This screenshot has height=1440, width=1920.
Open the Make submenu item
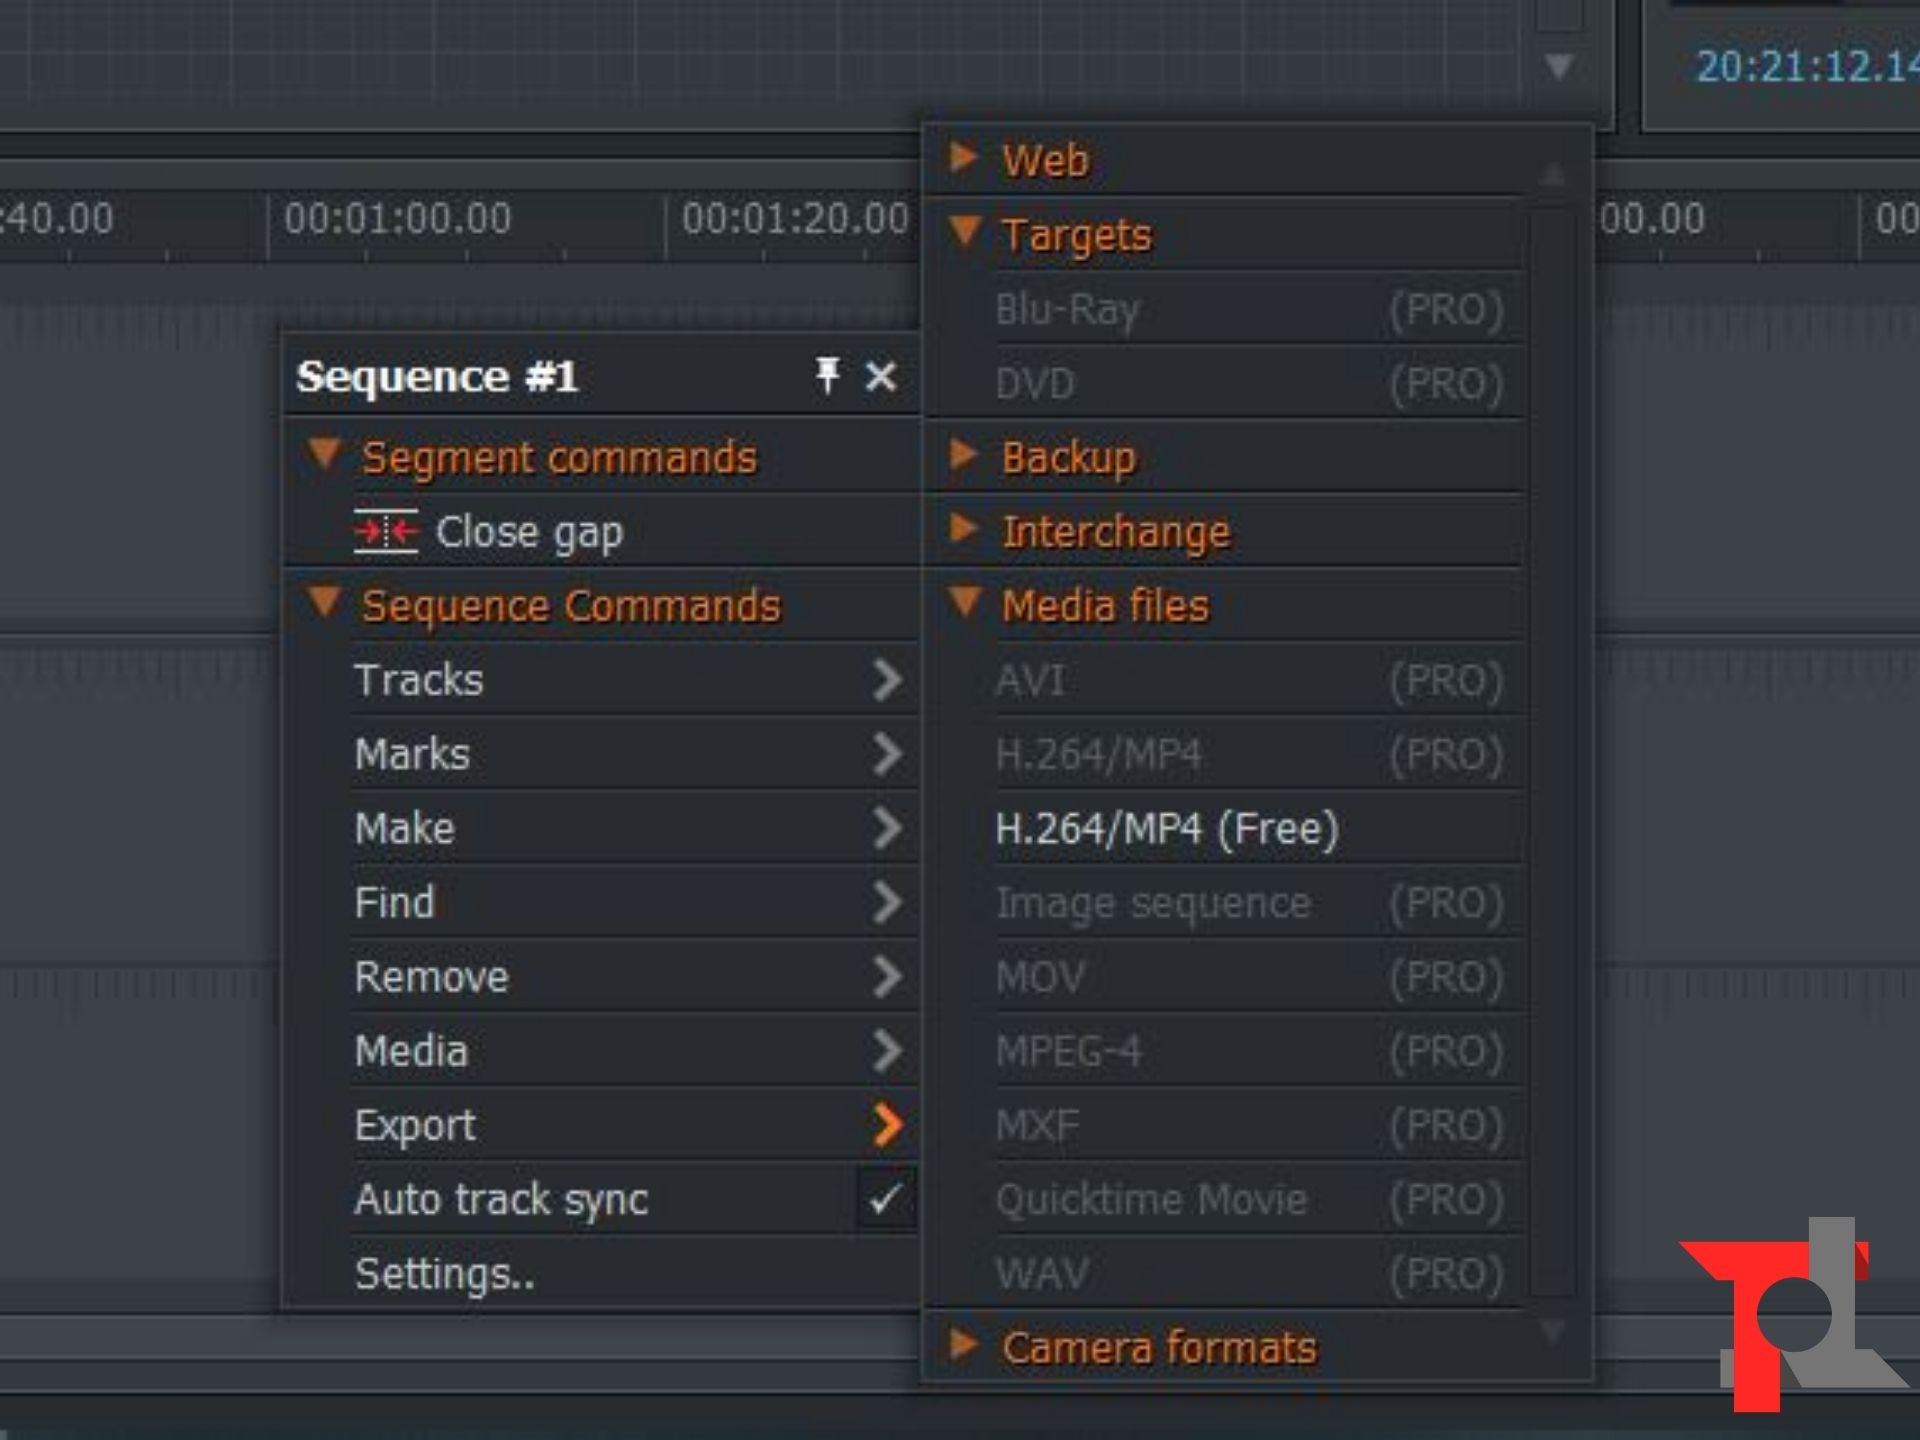point(405,829)
